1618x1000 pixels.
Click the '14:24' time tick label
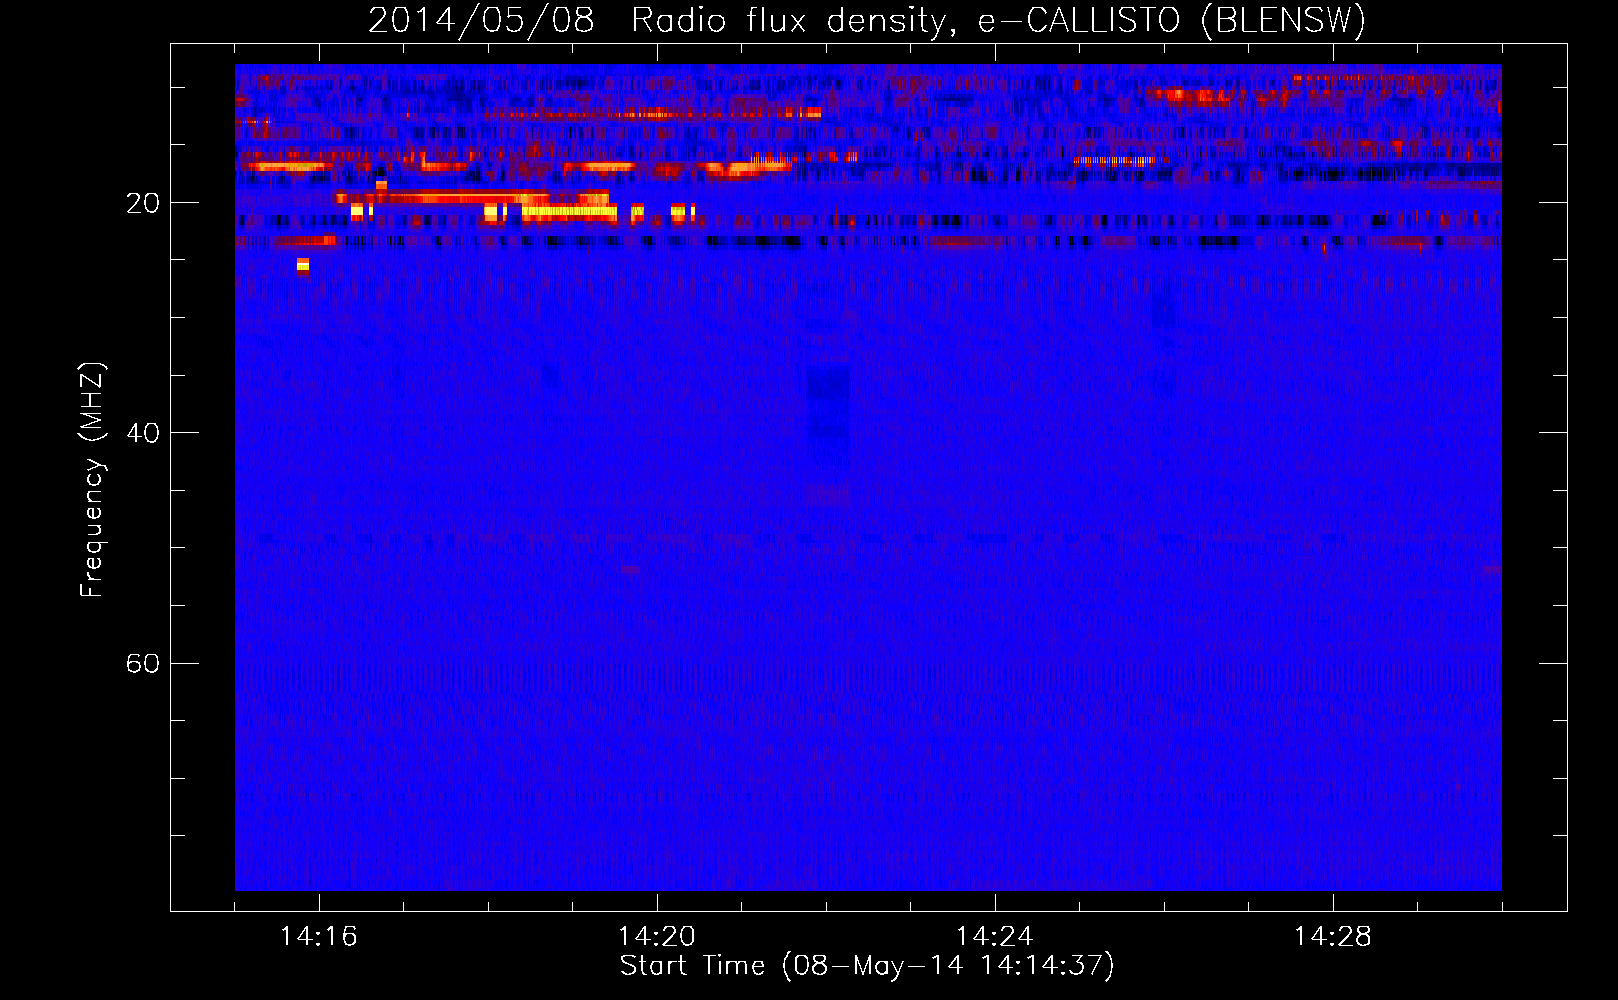pos(995,937)
